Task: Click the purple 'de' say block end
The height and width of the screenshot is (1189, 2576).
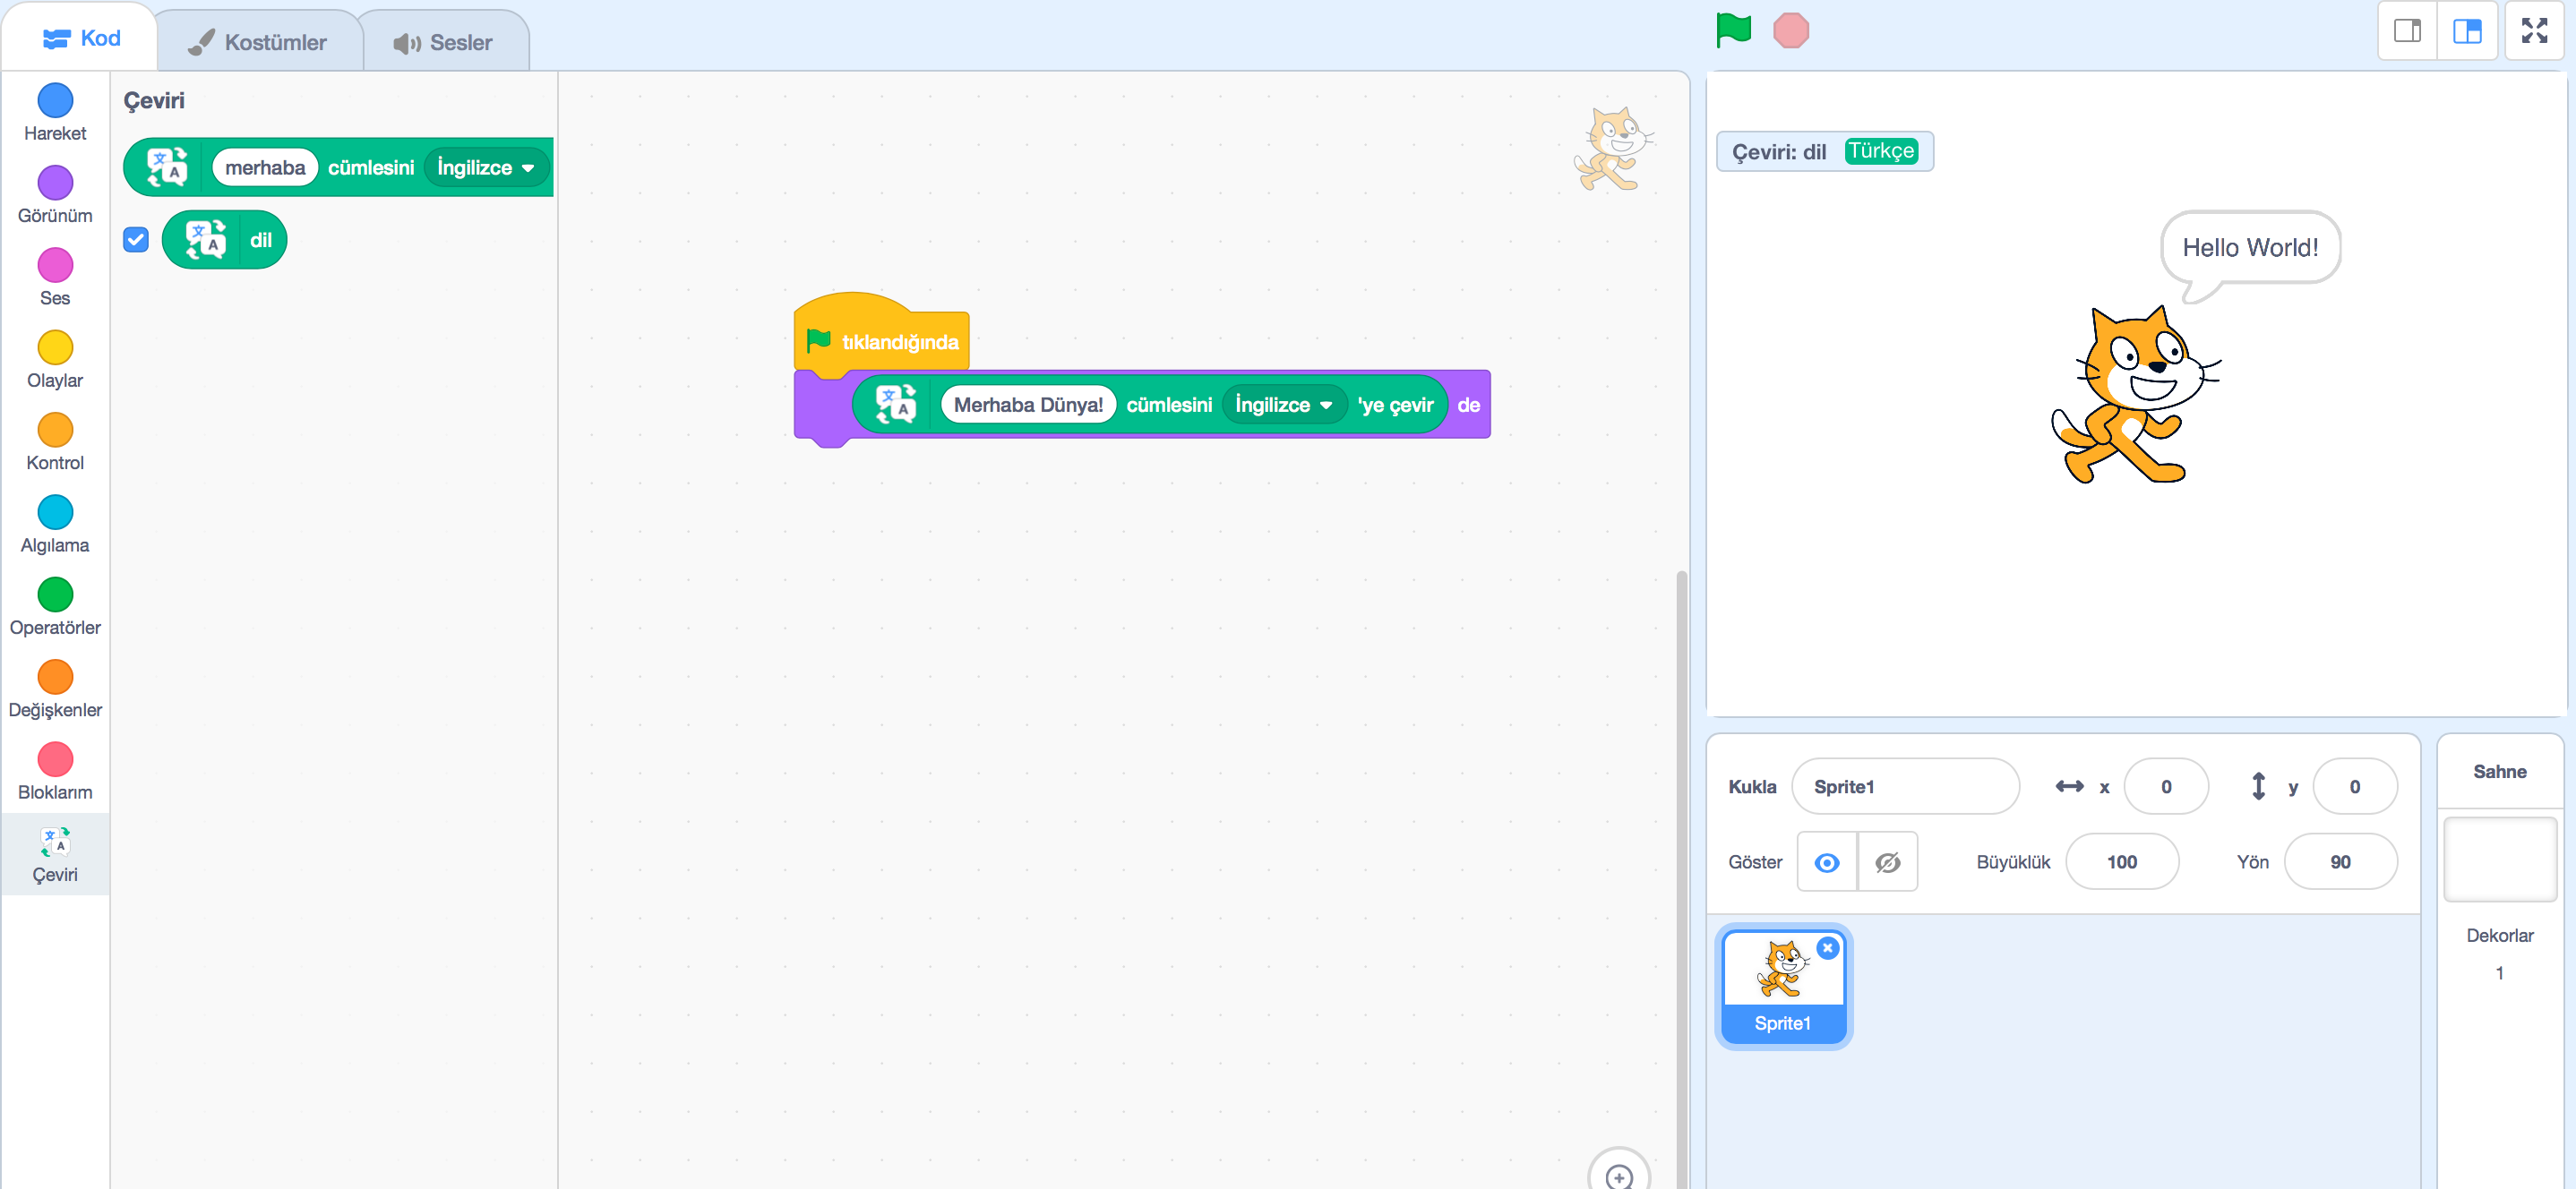Action: click(x=1467, y=405)
